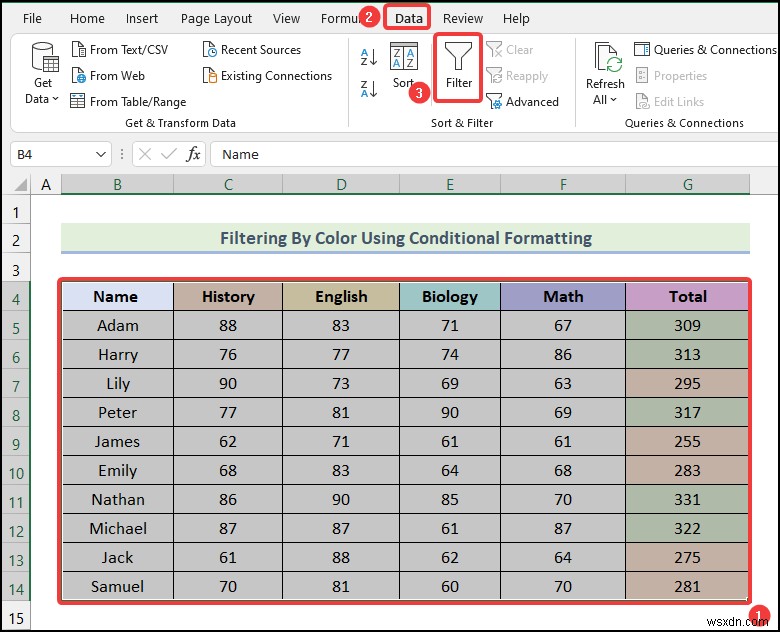This screenshot has width=780, height=632.
Task: Switch to the Home tab
Action: [87, 19]
